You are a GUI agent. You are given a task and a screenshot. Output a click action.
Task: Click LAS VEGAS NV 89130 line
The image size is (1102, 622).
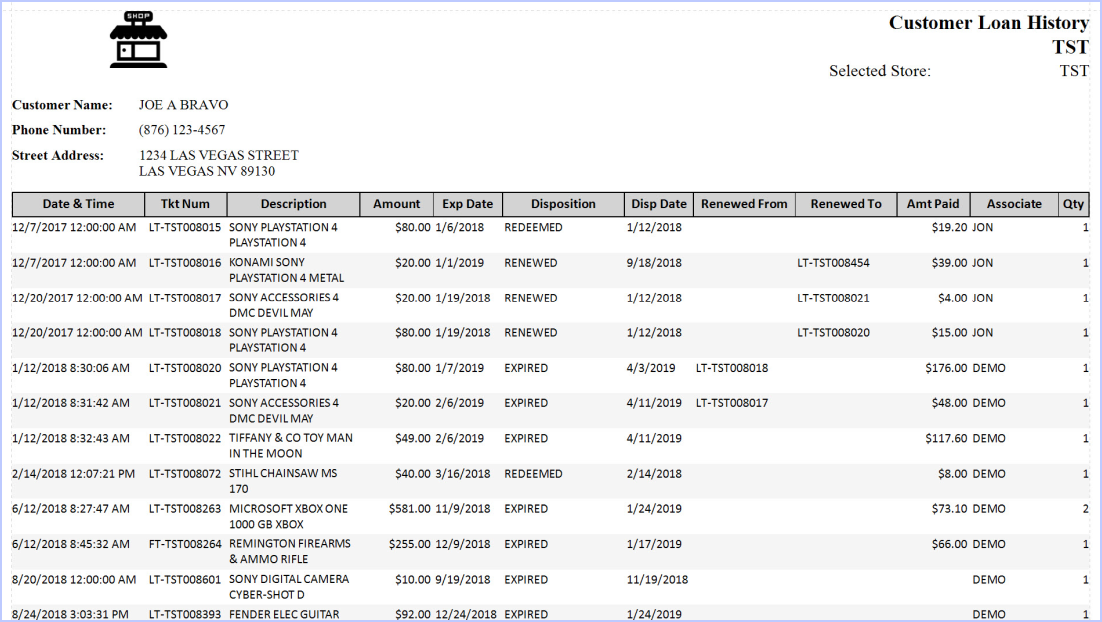pyautogui.click(x=207, y=171)
